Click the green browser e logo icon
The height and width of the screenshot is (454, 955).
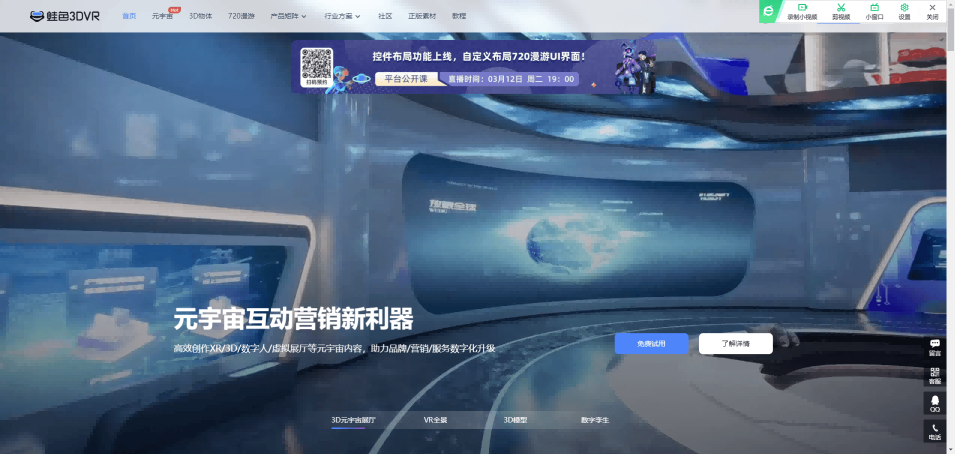(769, 11)
